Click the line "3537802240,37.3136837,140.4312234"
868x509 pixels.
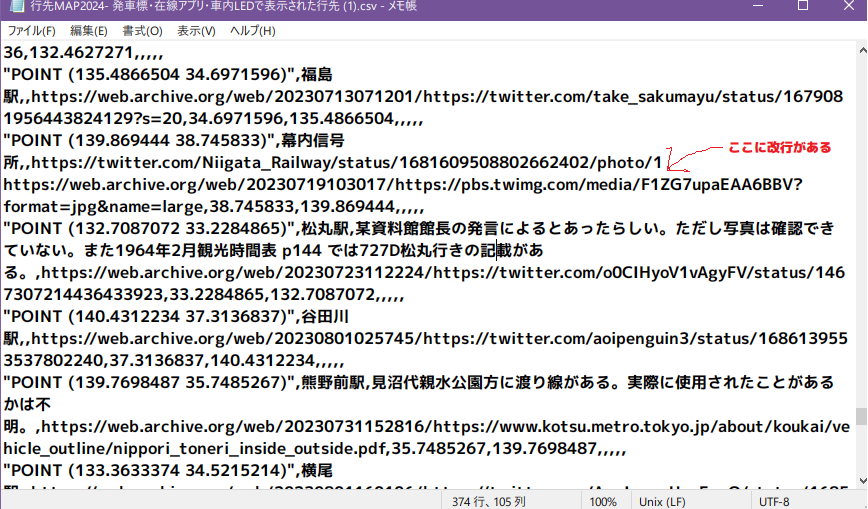pyautogui.click(x=174, y=361)
